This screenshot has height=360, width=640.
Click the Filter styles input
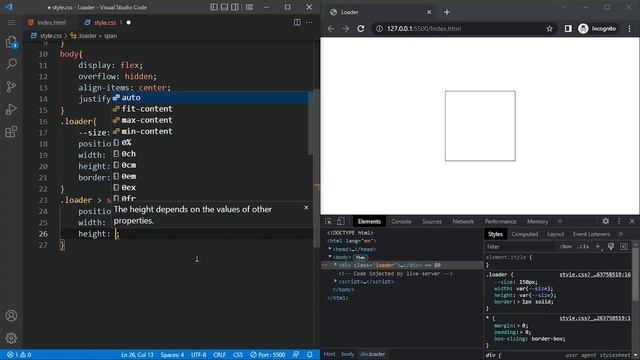point(520,247)
